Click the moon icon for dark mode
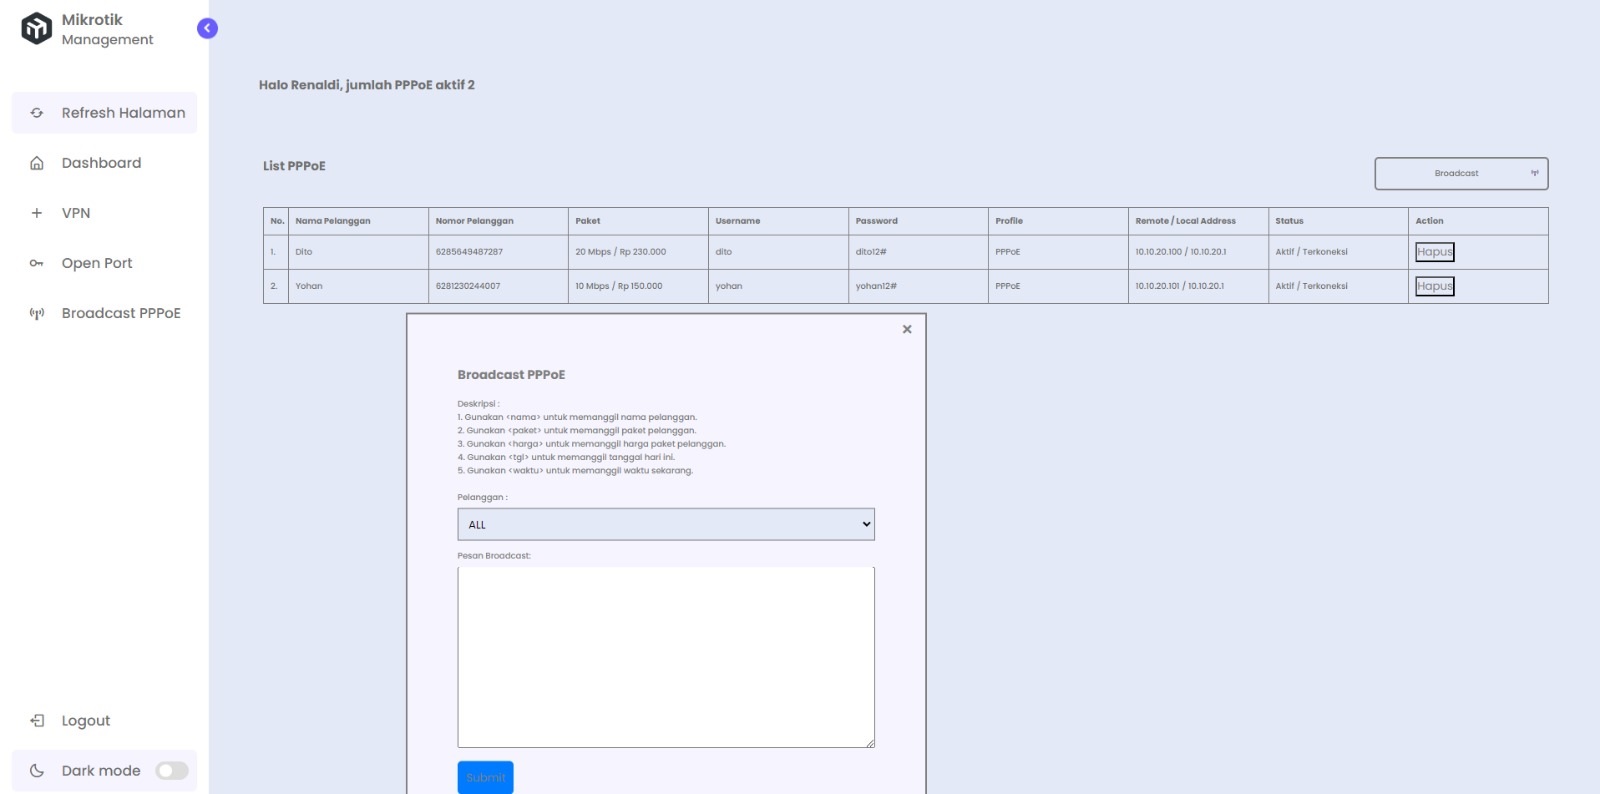Image resolution: width=1600 pixels, height=794 pixels. (x=37, y=771)
